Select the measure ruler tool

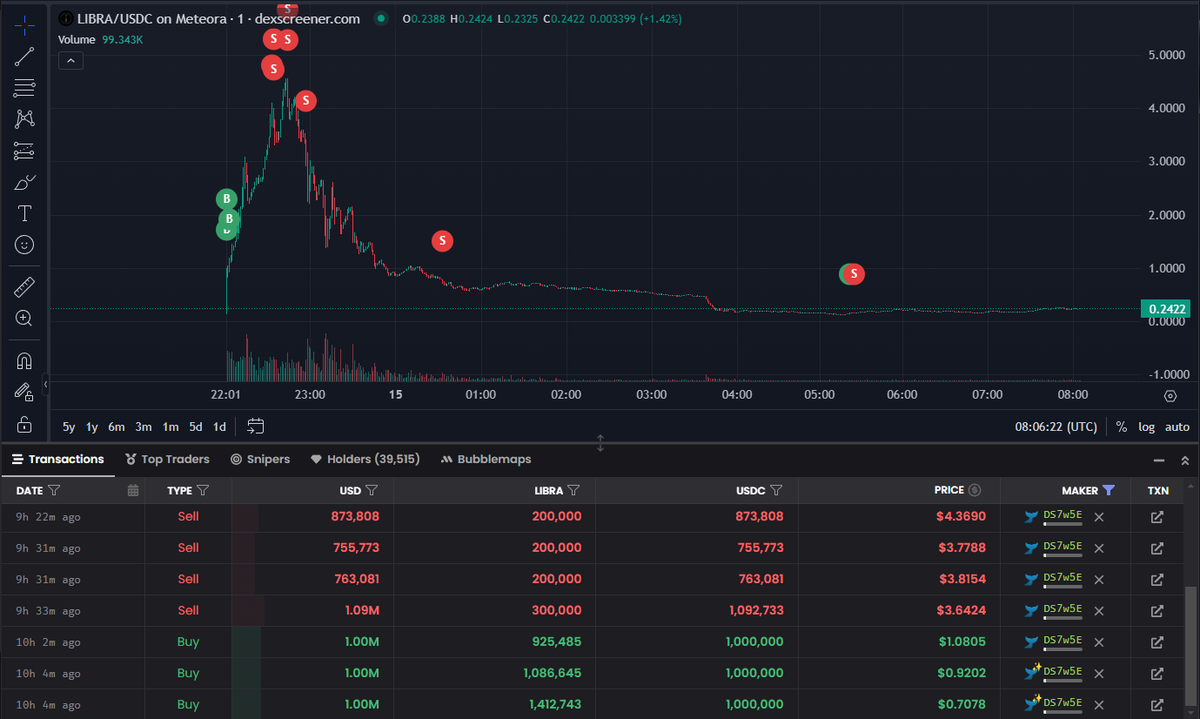pyautogui.click(x=24, y=287)
